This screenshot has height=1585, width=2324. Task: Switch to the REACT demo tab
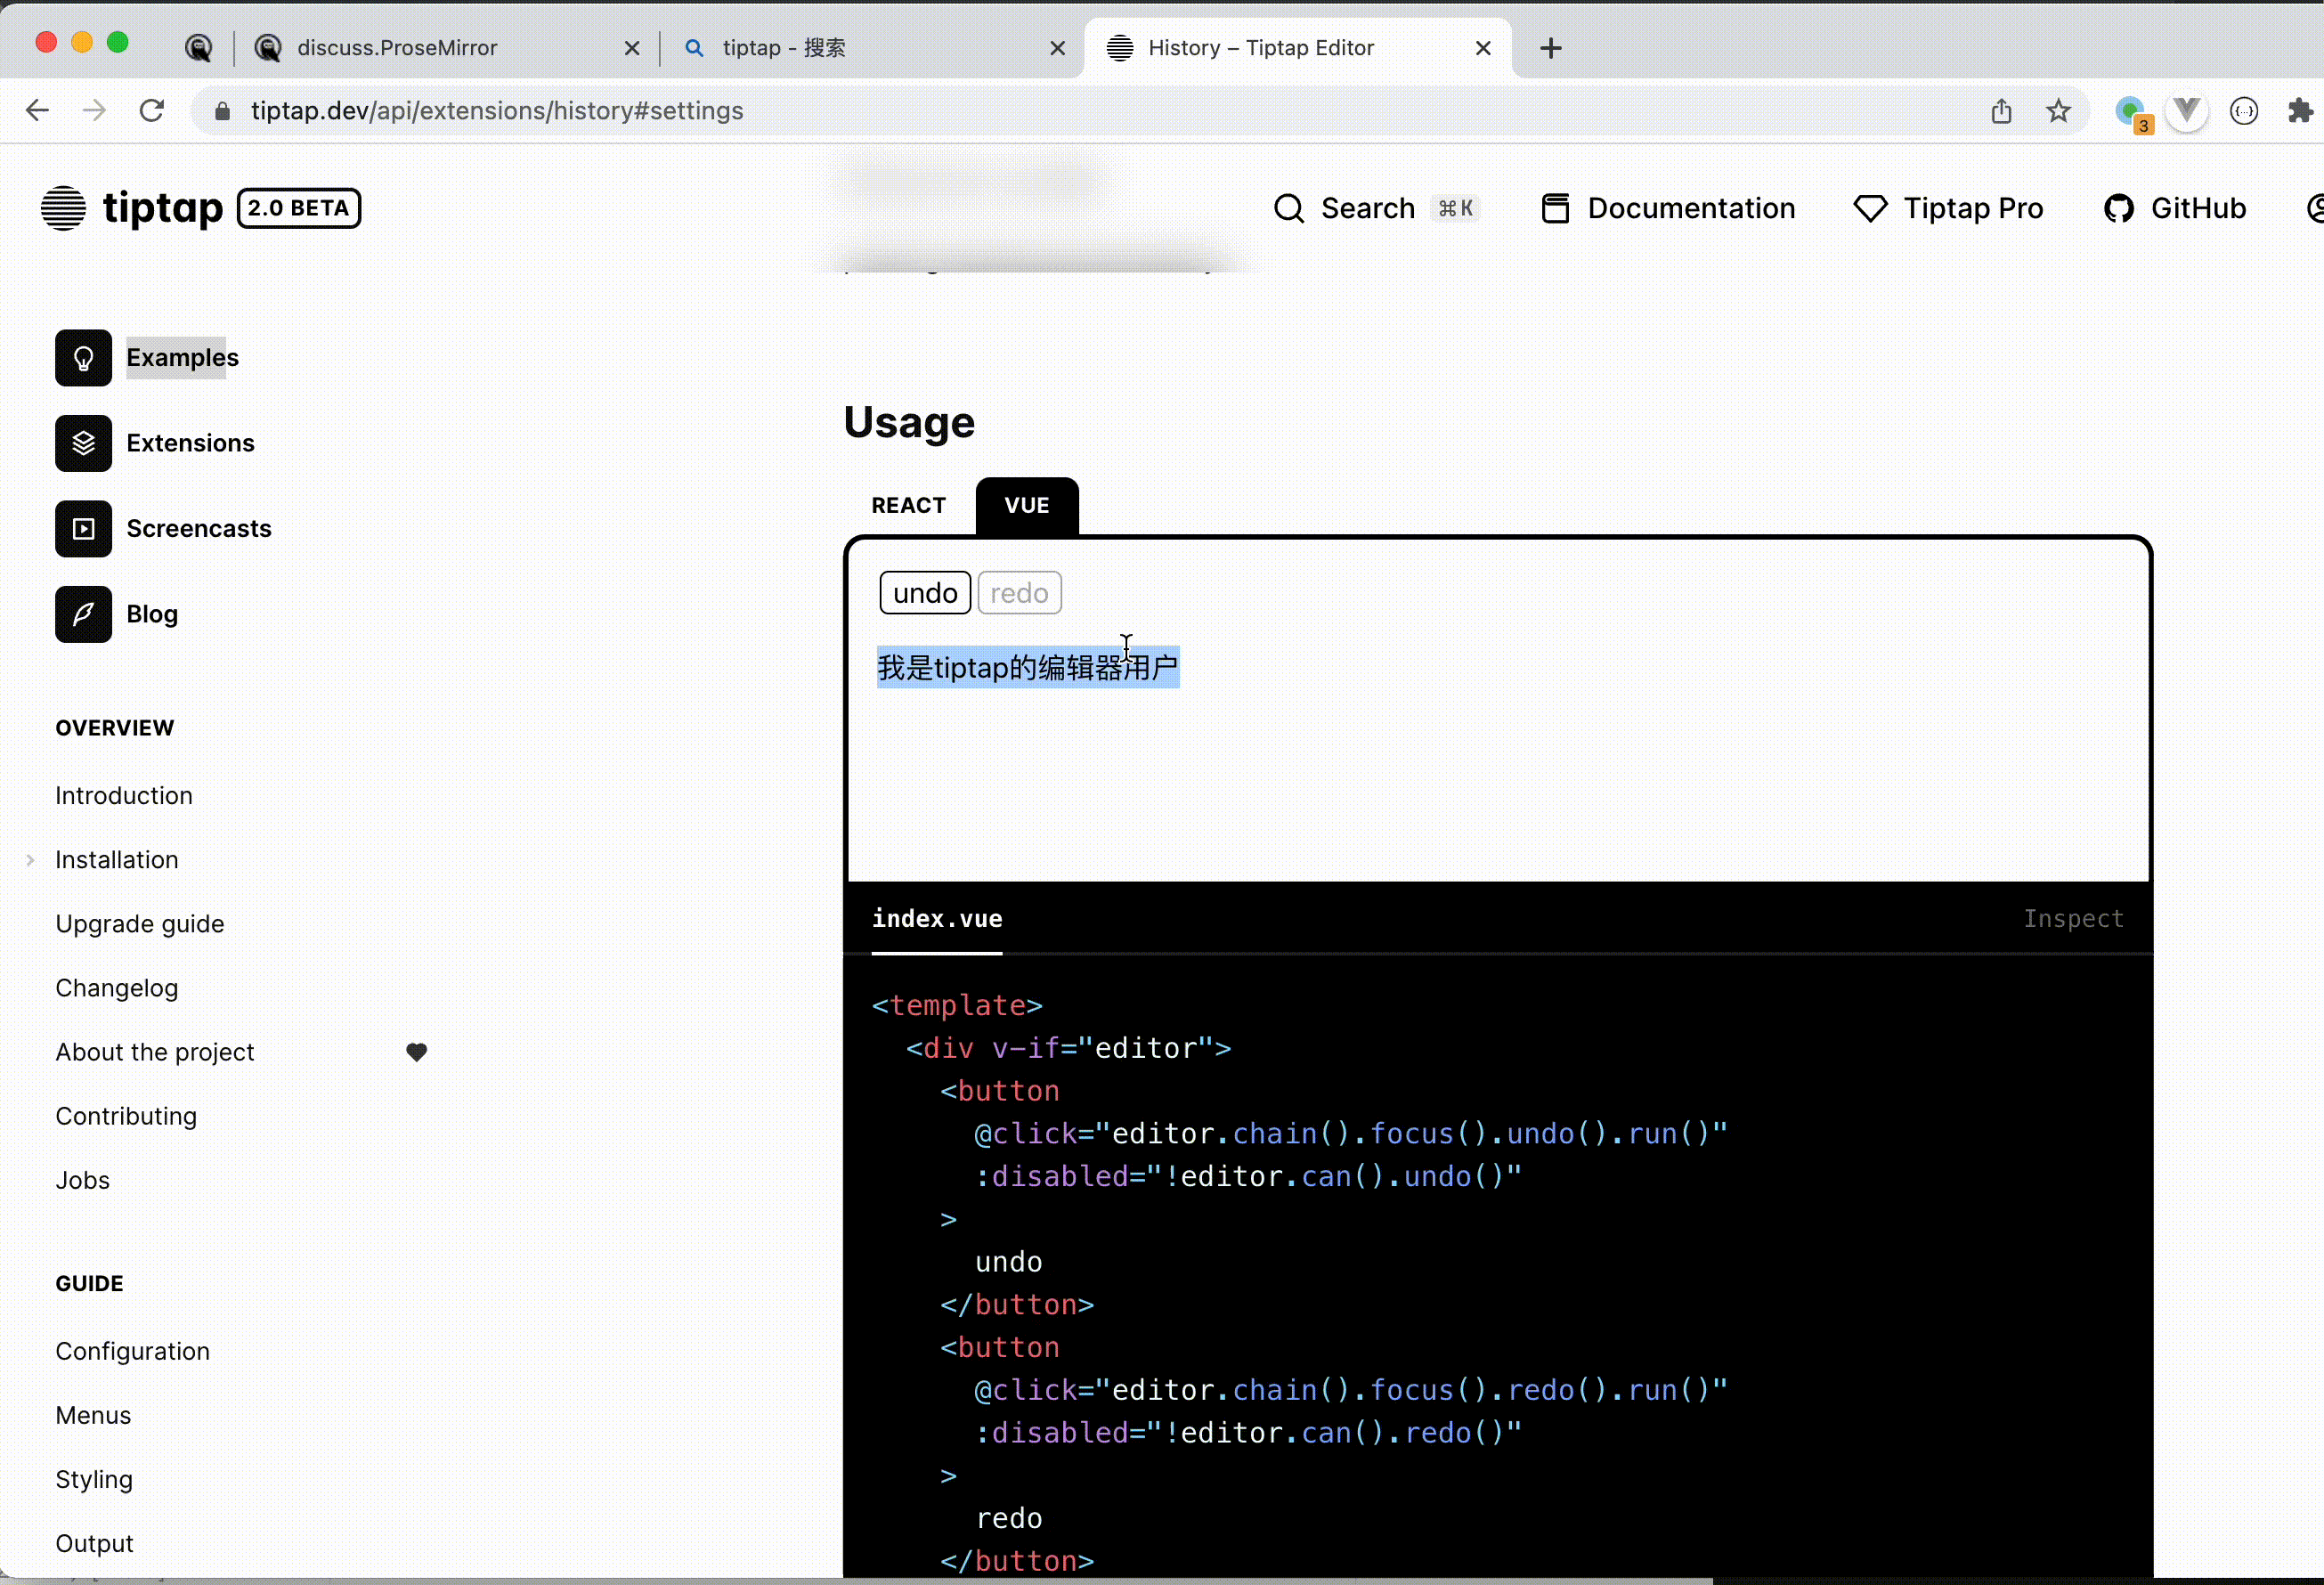(x=908, y=506)
